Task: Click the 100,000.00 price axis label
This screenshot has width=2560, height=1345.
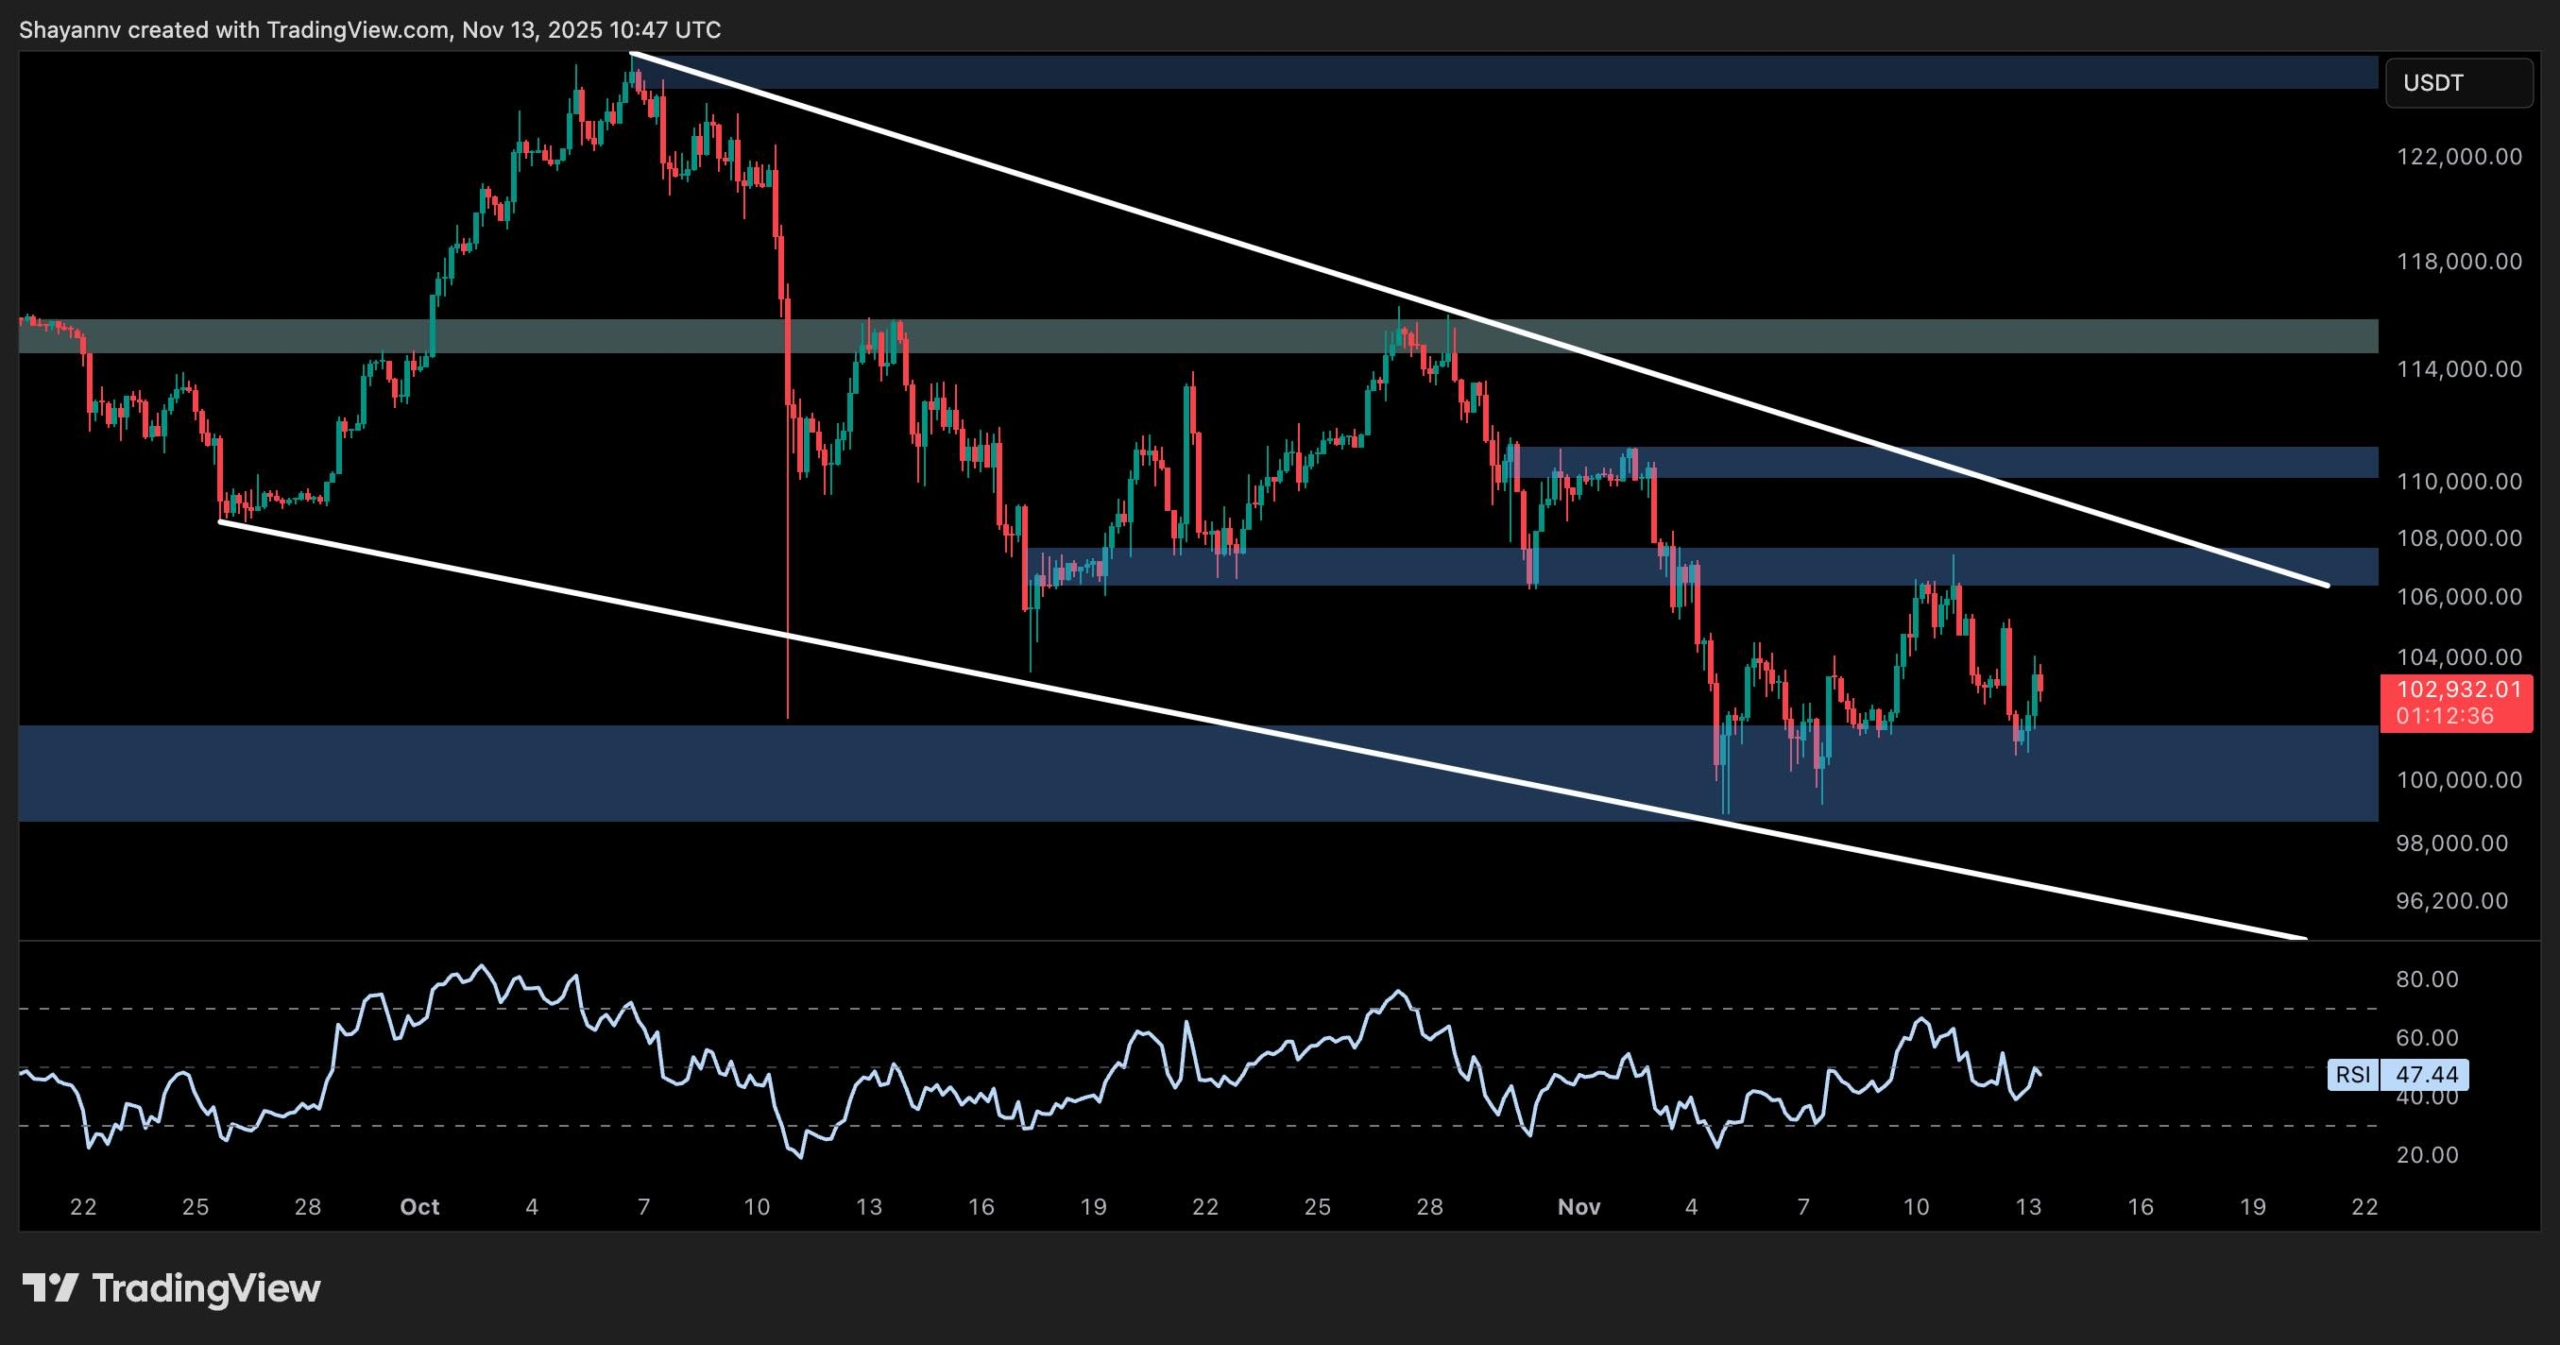Action: pos(2459,780)
